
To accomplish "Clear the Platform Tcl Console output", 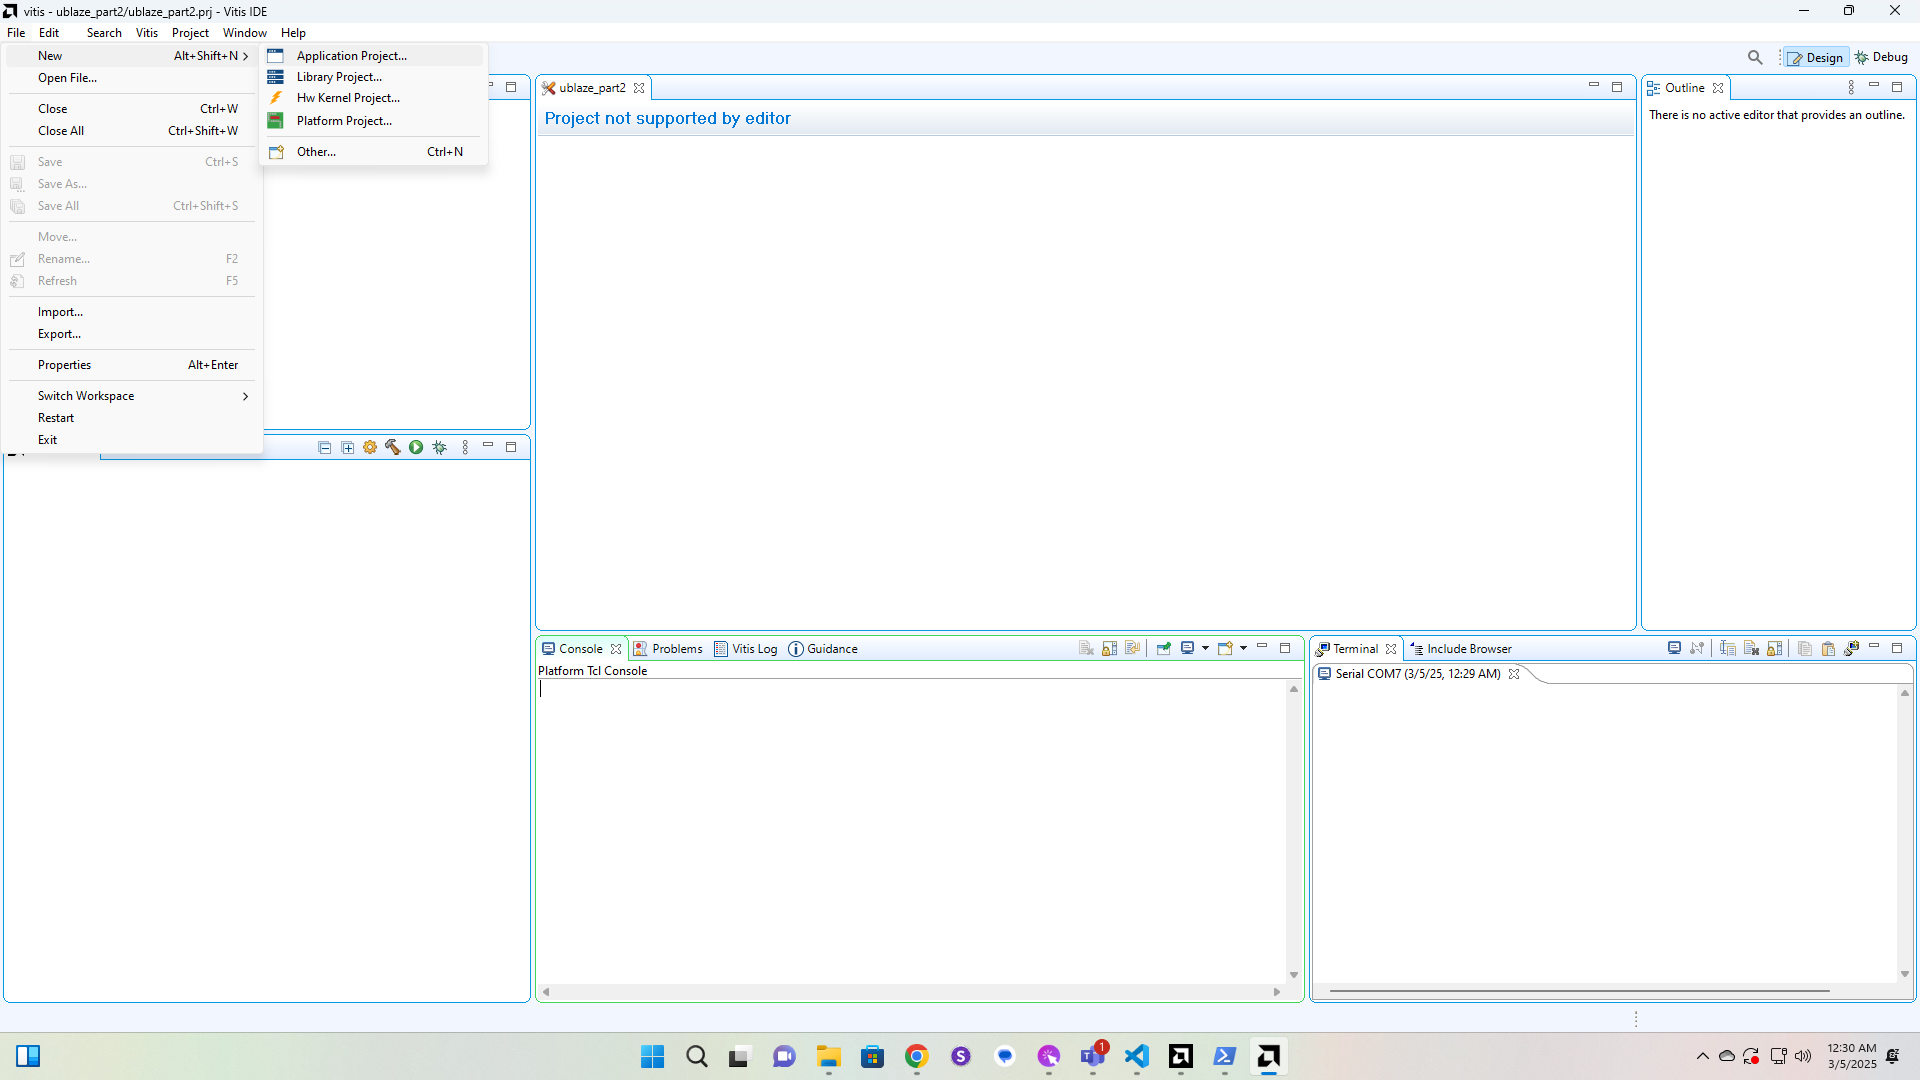I will 1086,648.
